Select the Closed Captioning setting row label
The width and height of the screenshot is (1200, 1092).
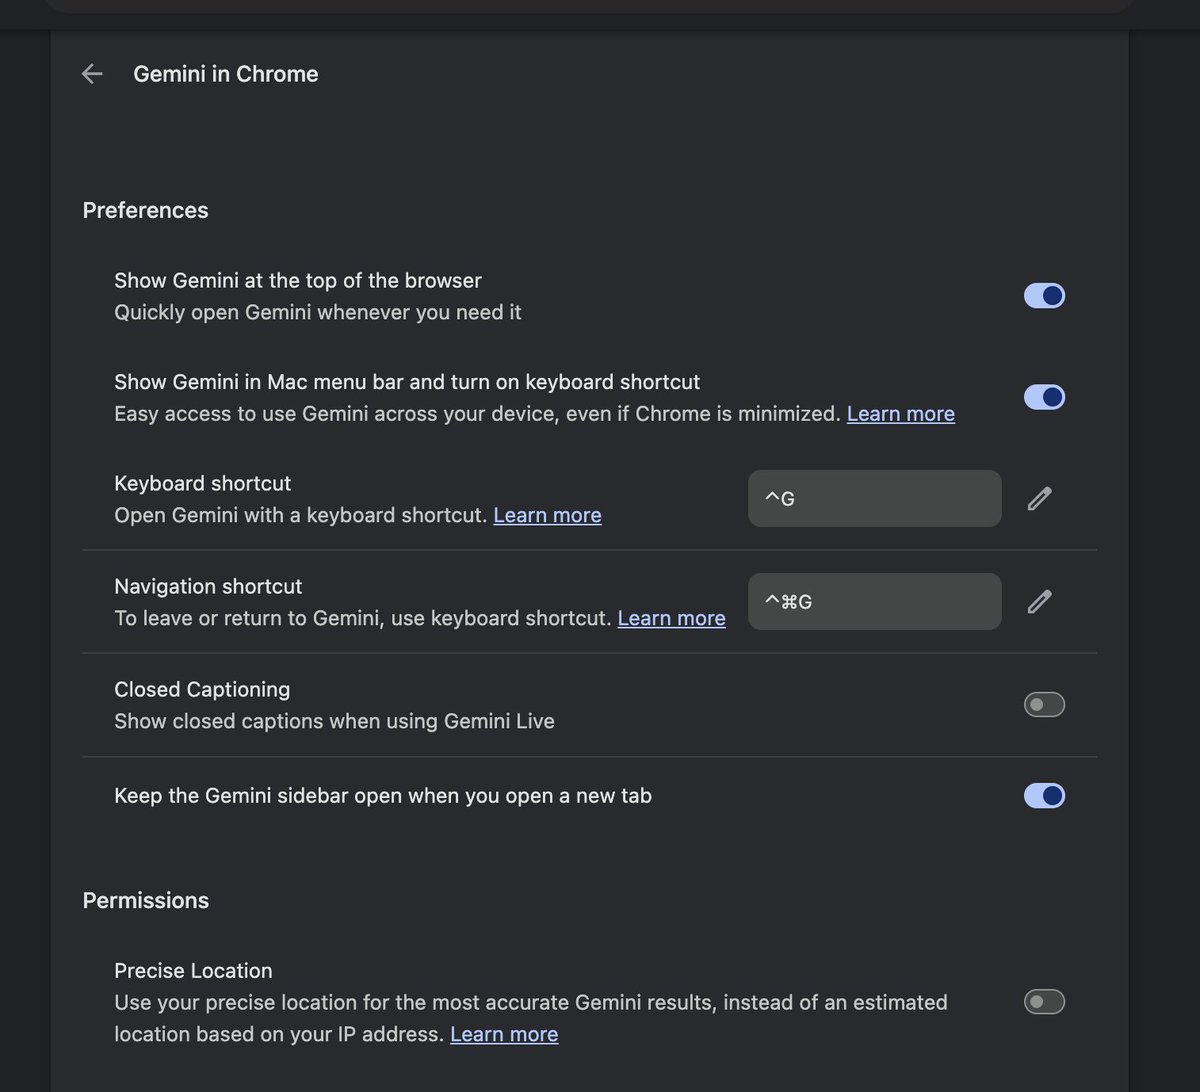click(x=202, y=690)
